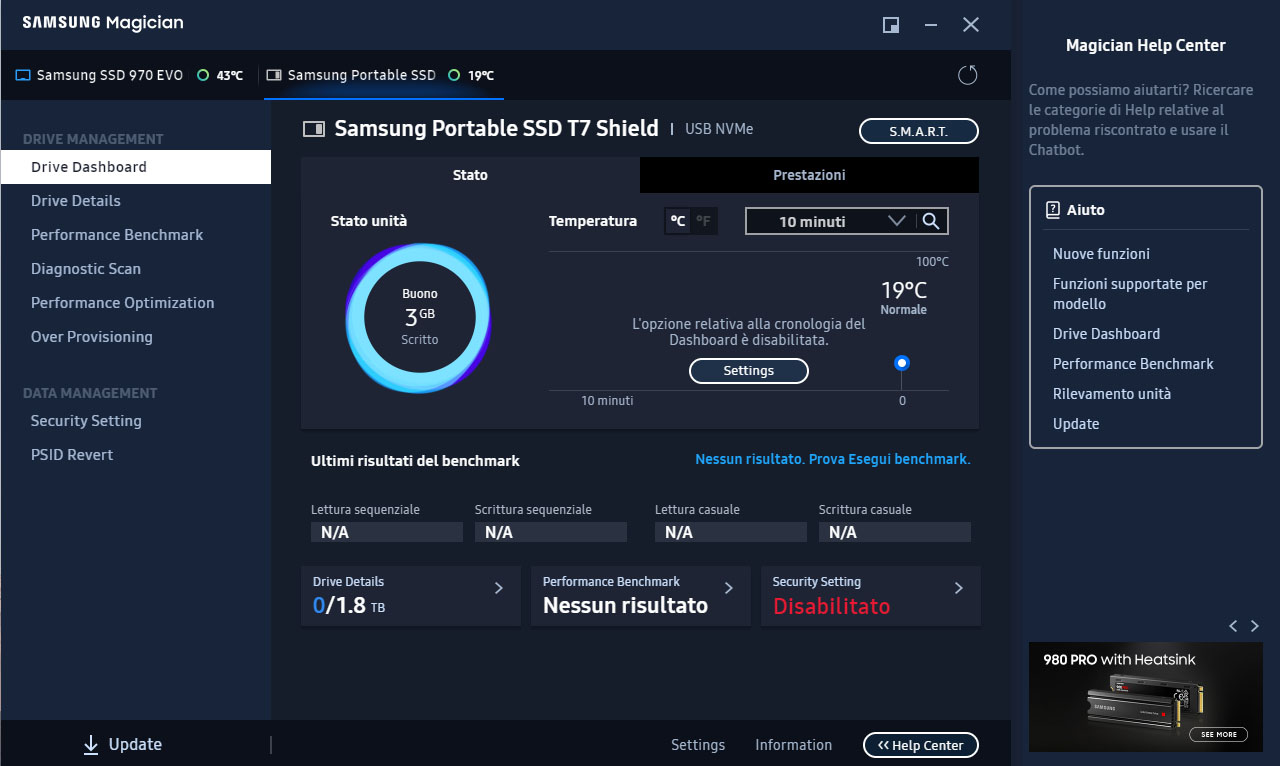The width and height of the screenshot is (1280, 766).
Task: Click the Help Center collapse button
Action: 920,745
